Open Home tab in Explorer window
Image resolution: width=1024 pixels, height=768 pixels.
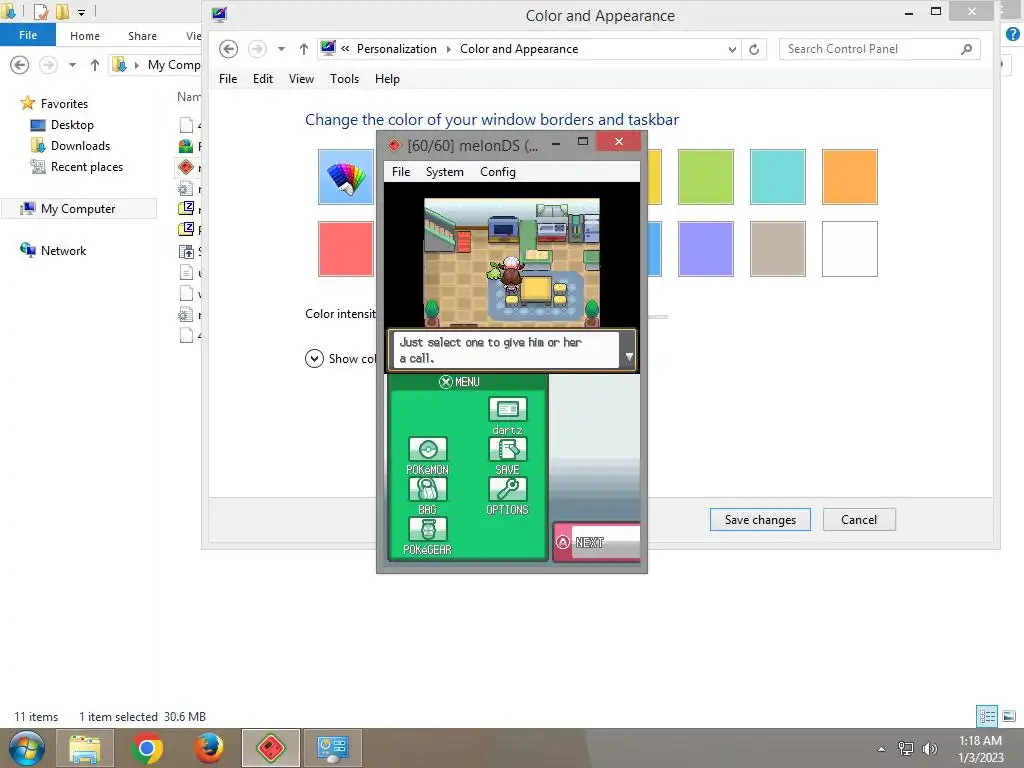point(85,36)
